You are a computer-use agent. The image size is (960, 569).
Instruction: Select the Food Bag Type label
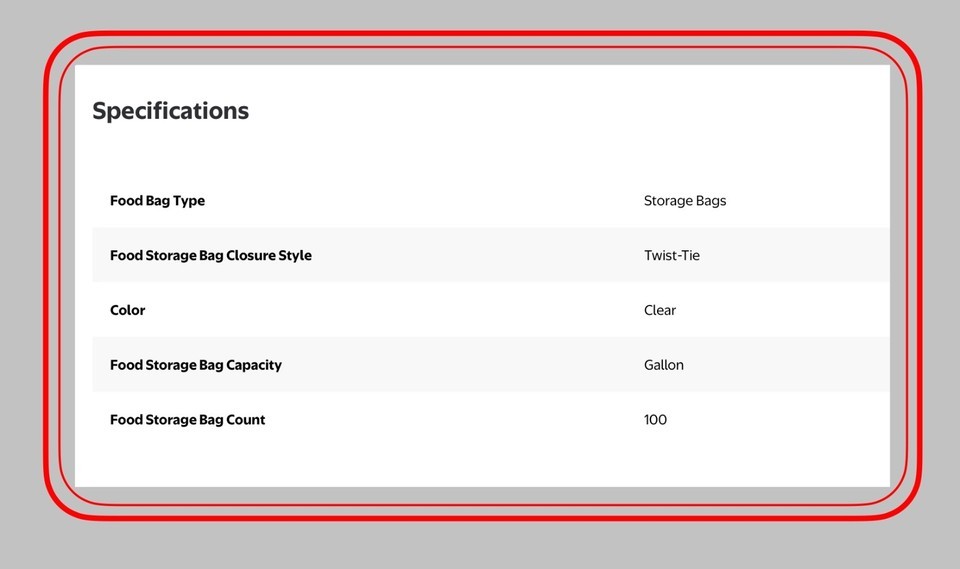pos(157,201)
